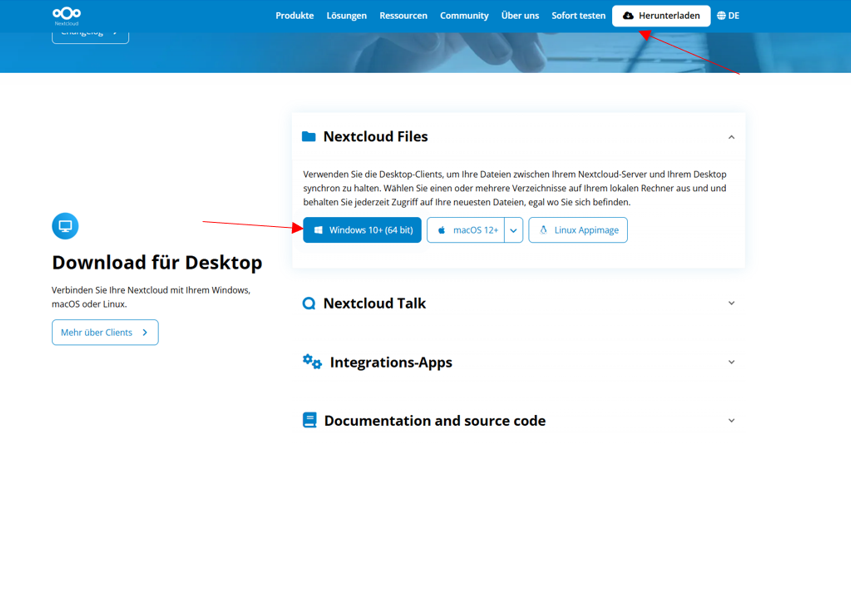851x604 pixels.
Task: Open the DE language selector
Action: tap(728, 16)
